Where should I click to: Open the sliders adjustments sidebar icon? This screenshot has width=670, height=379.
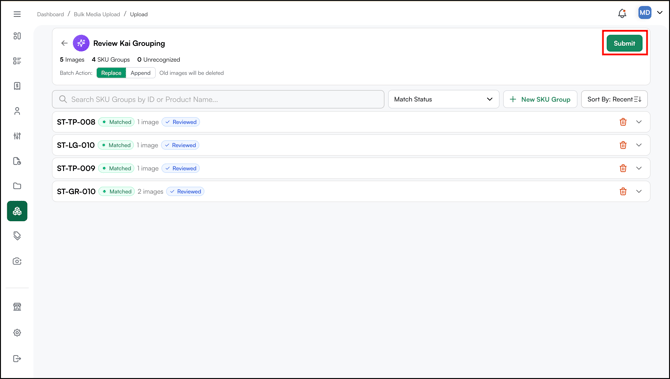[x=17, y=136]
